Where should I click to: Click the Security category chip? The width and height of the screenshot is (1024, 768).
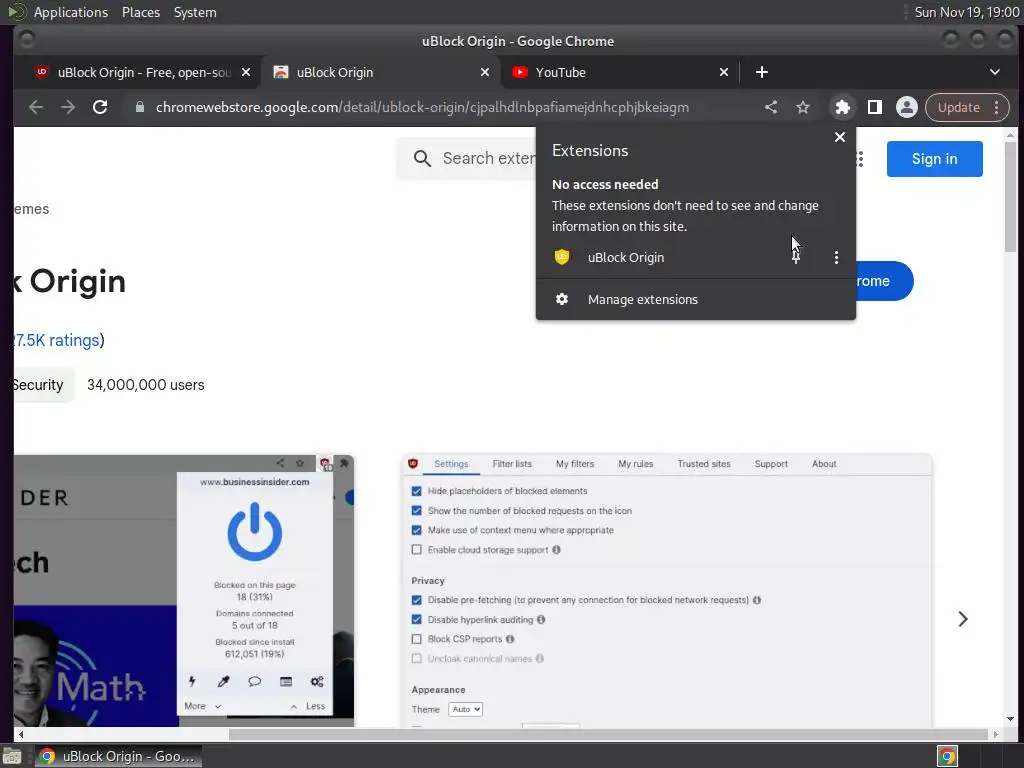click(x=41, y=385)
